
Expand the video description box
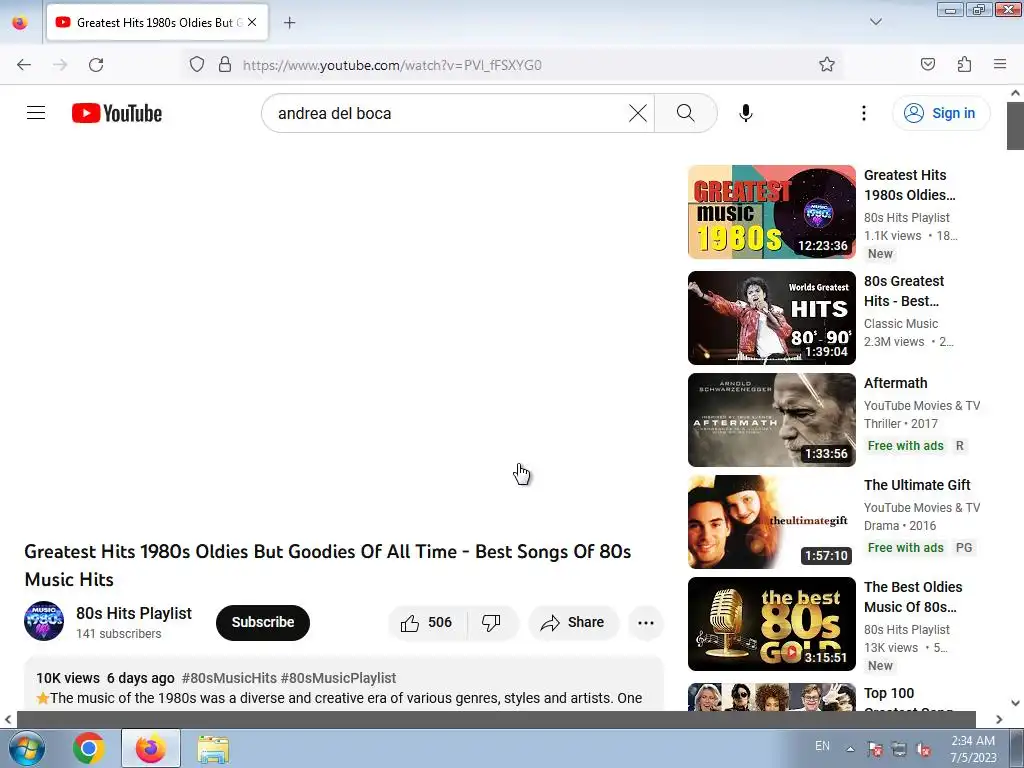click(x=344, y=686)
